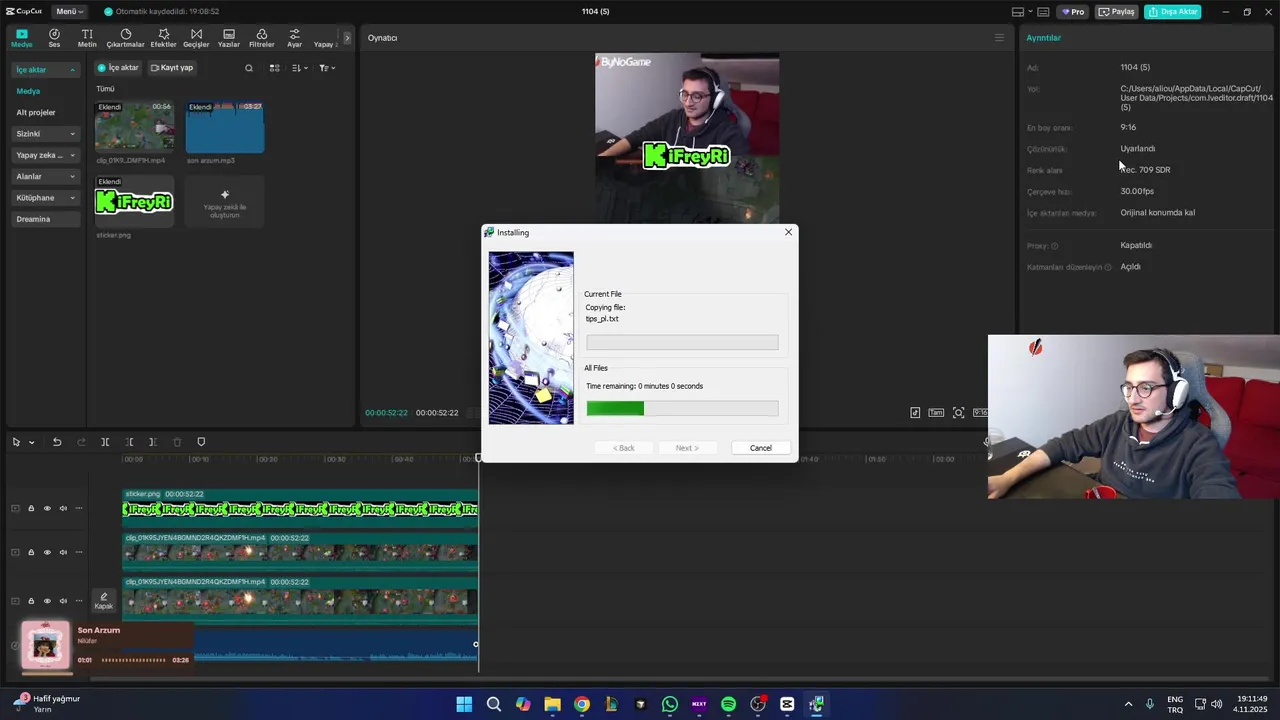Open Google Chrome from the taskbar
This screenshot has height=720, width=1280.
pyautogui.click(x=582, y=704)
